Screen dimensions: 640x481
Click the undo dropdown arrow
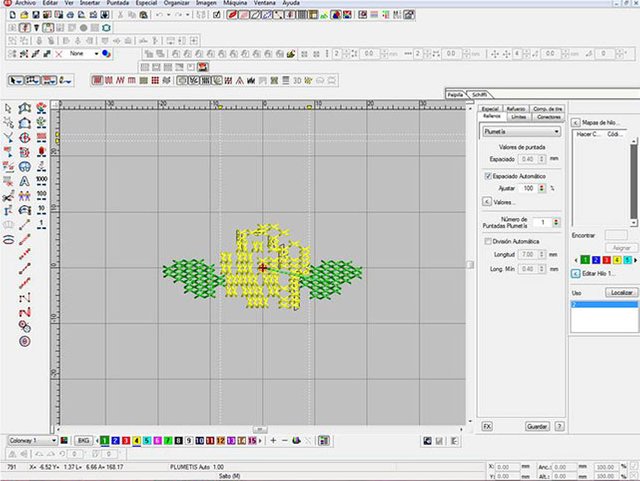point(169,15)
